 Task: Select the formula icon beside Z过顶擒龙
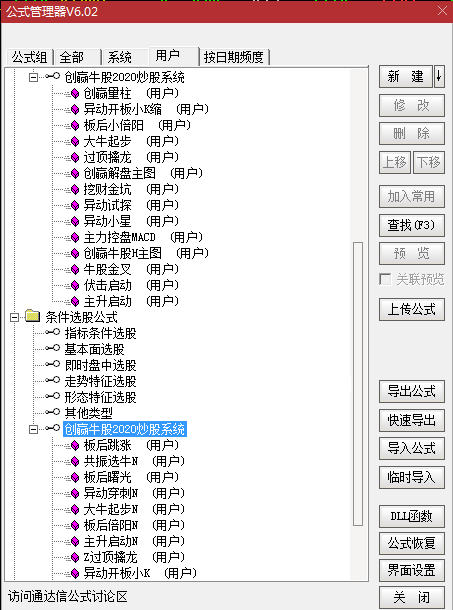[x=75, y=557]
